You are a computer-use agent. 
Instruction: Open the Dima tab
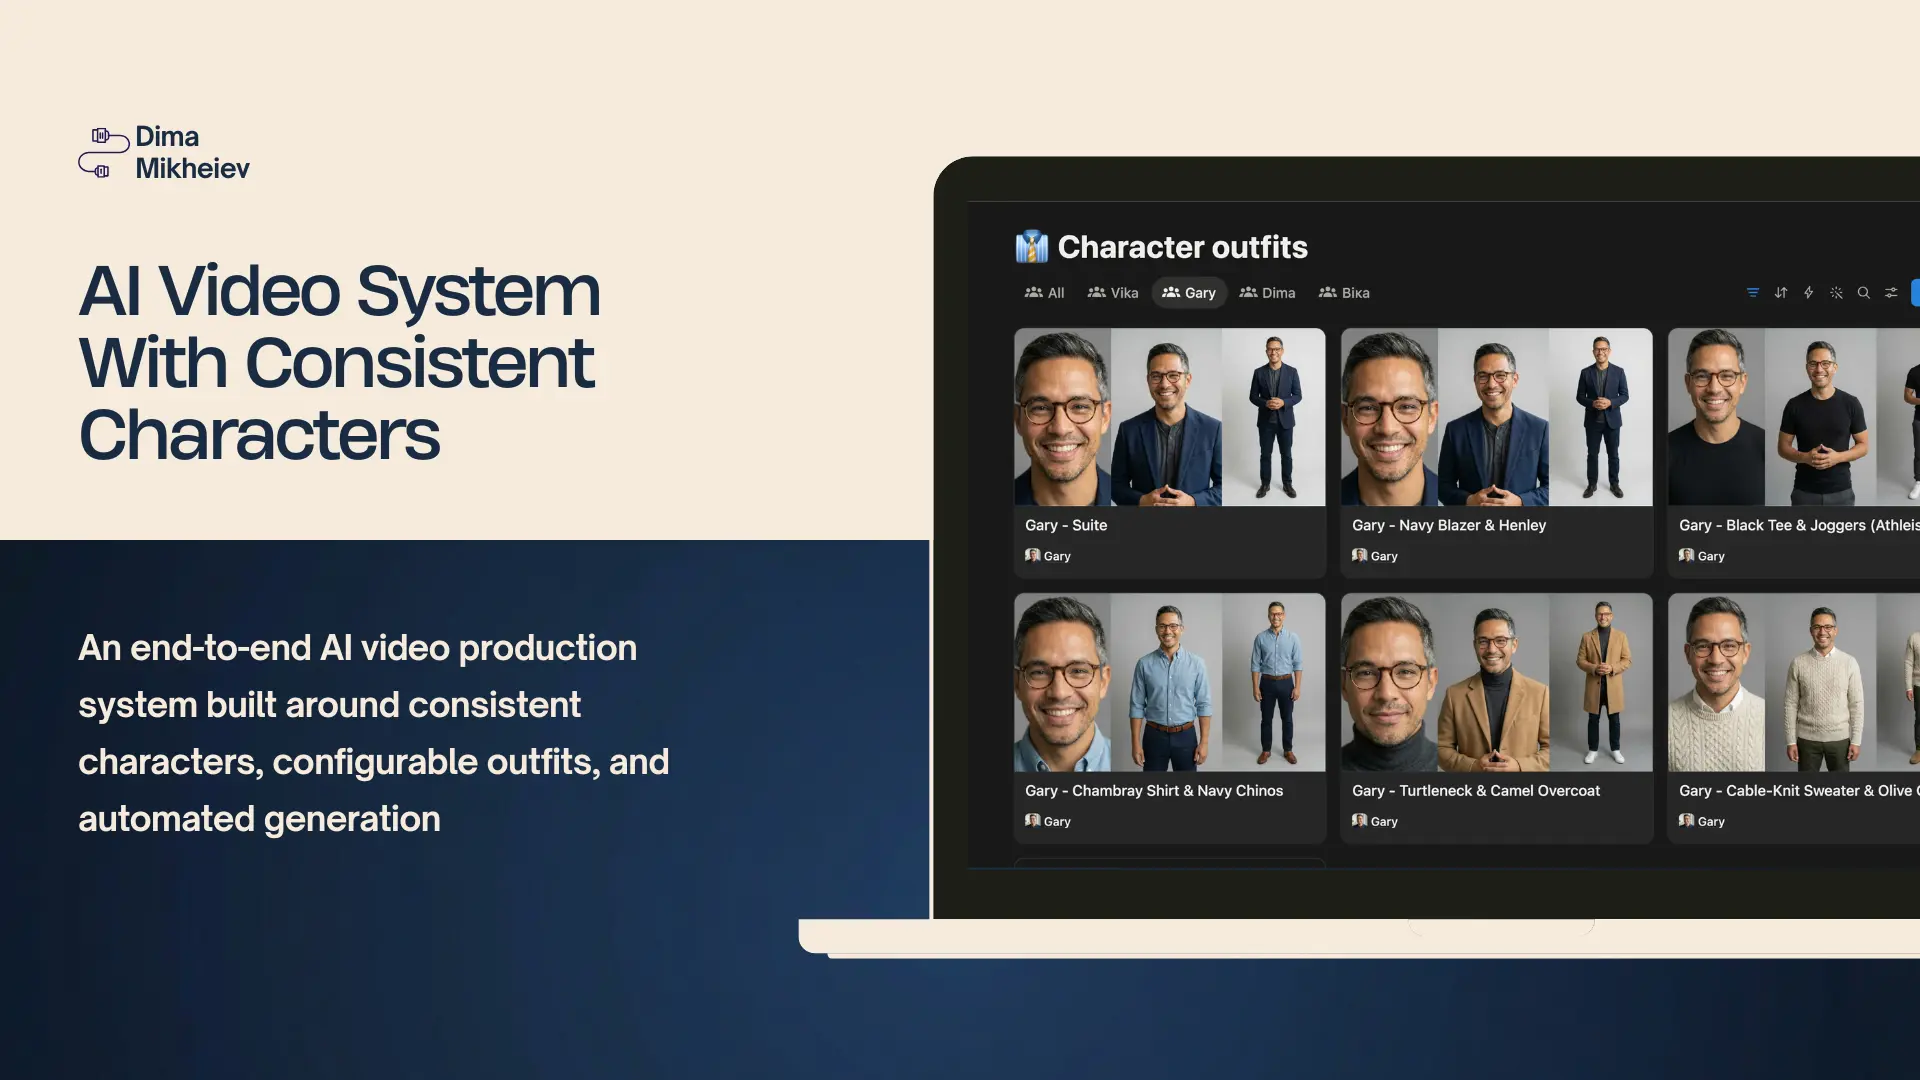pyautogui.click(x=1267, y=293)
